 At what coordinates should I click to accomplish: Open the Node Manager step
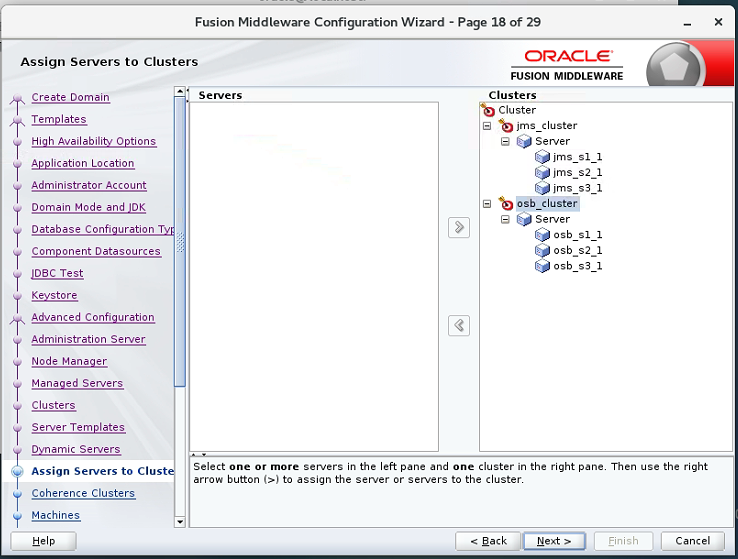(69, 361)
